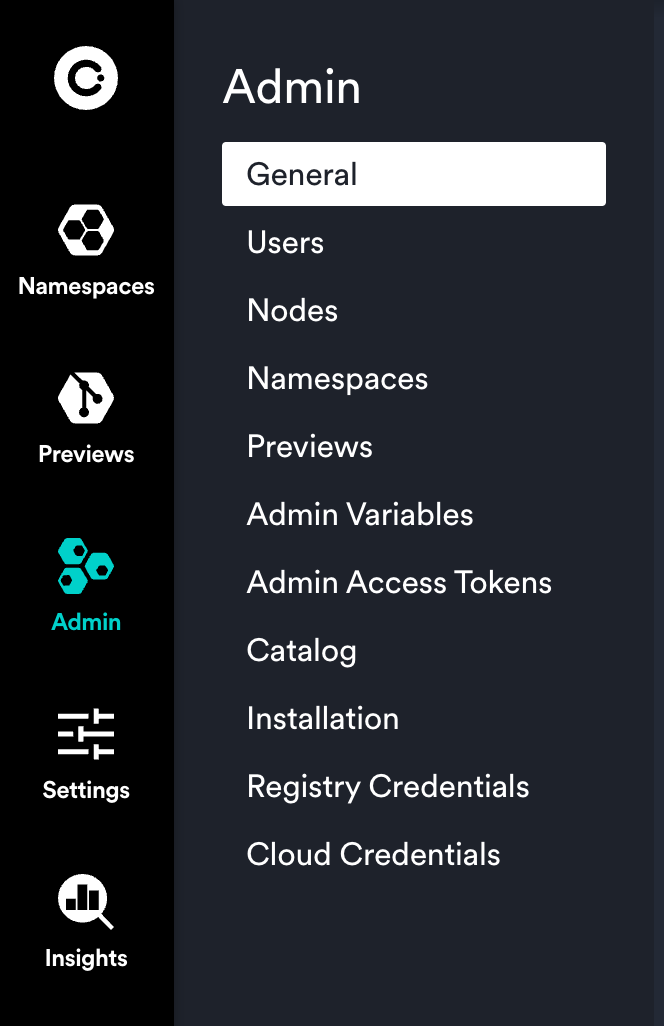Screen dimensions: 664x1026
Task: Navigate to the Nodes section
Action: 292,310
